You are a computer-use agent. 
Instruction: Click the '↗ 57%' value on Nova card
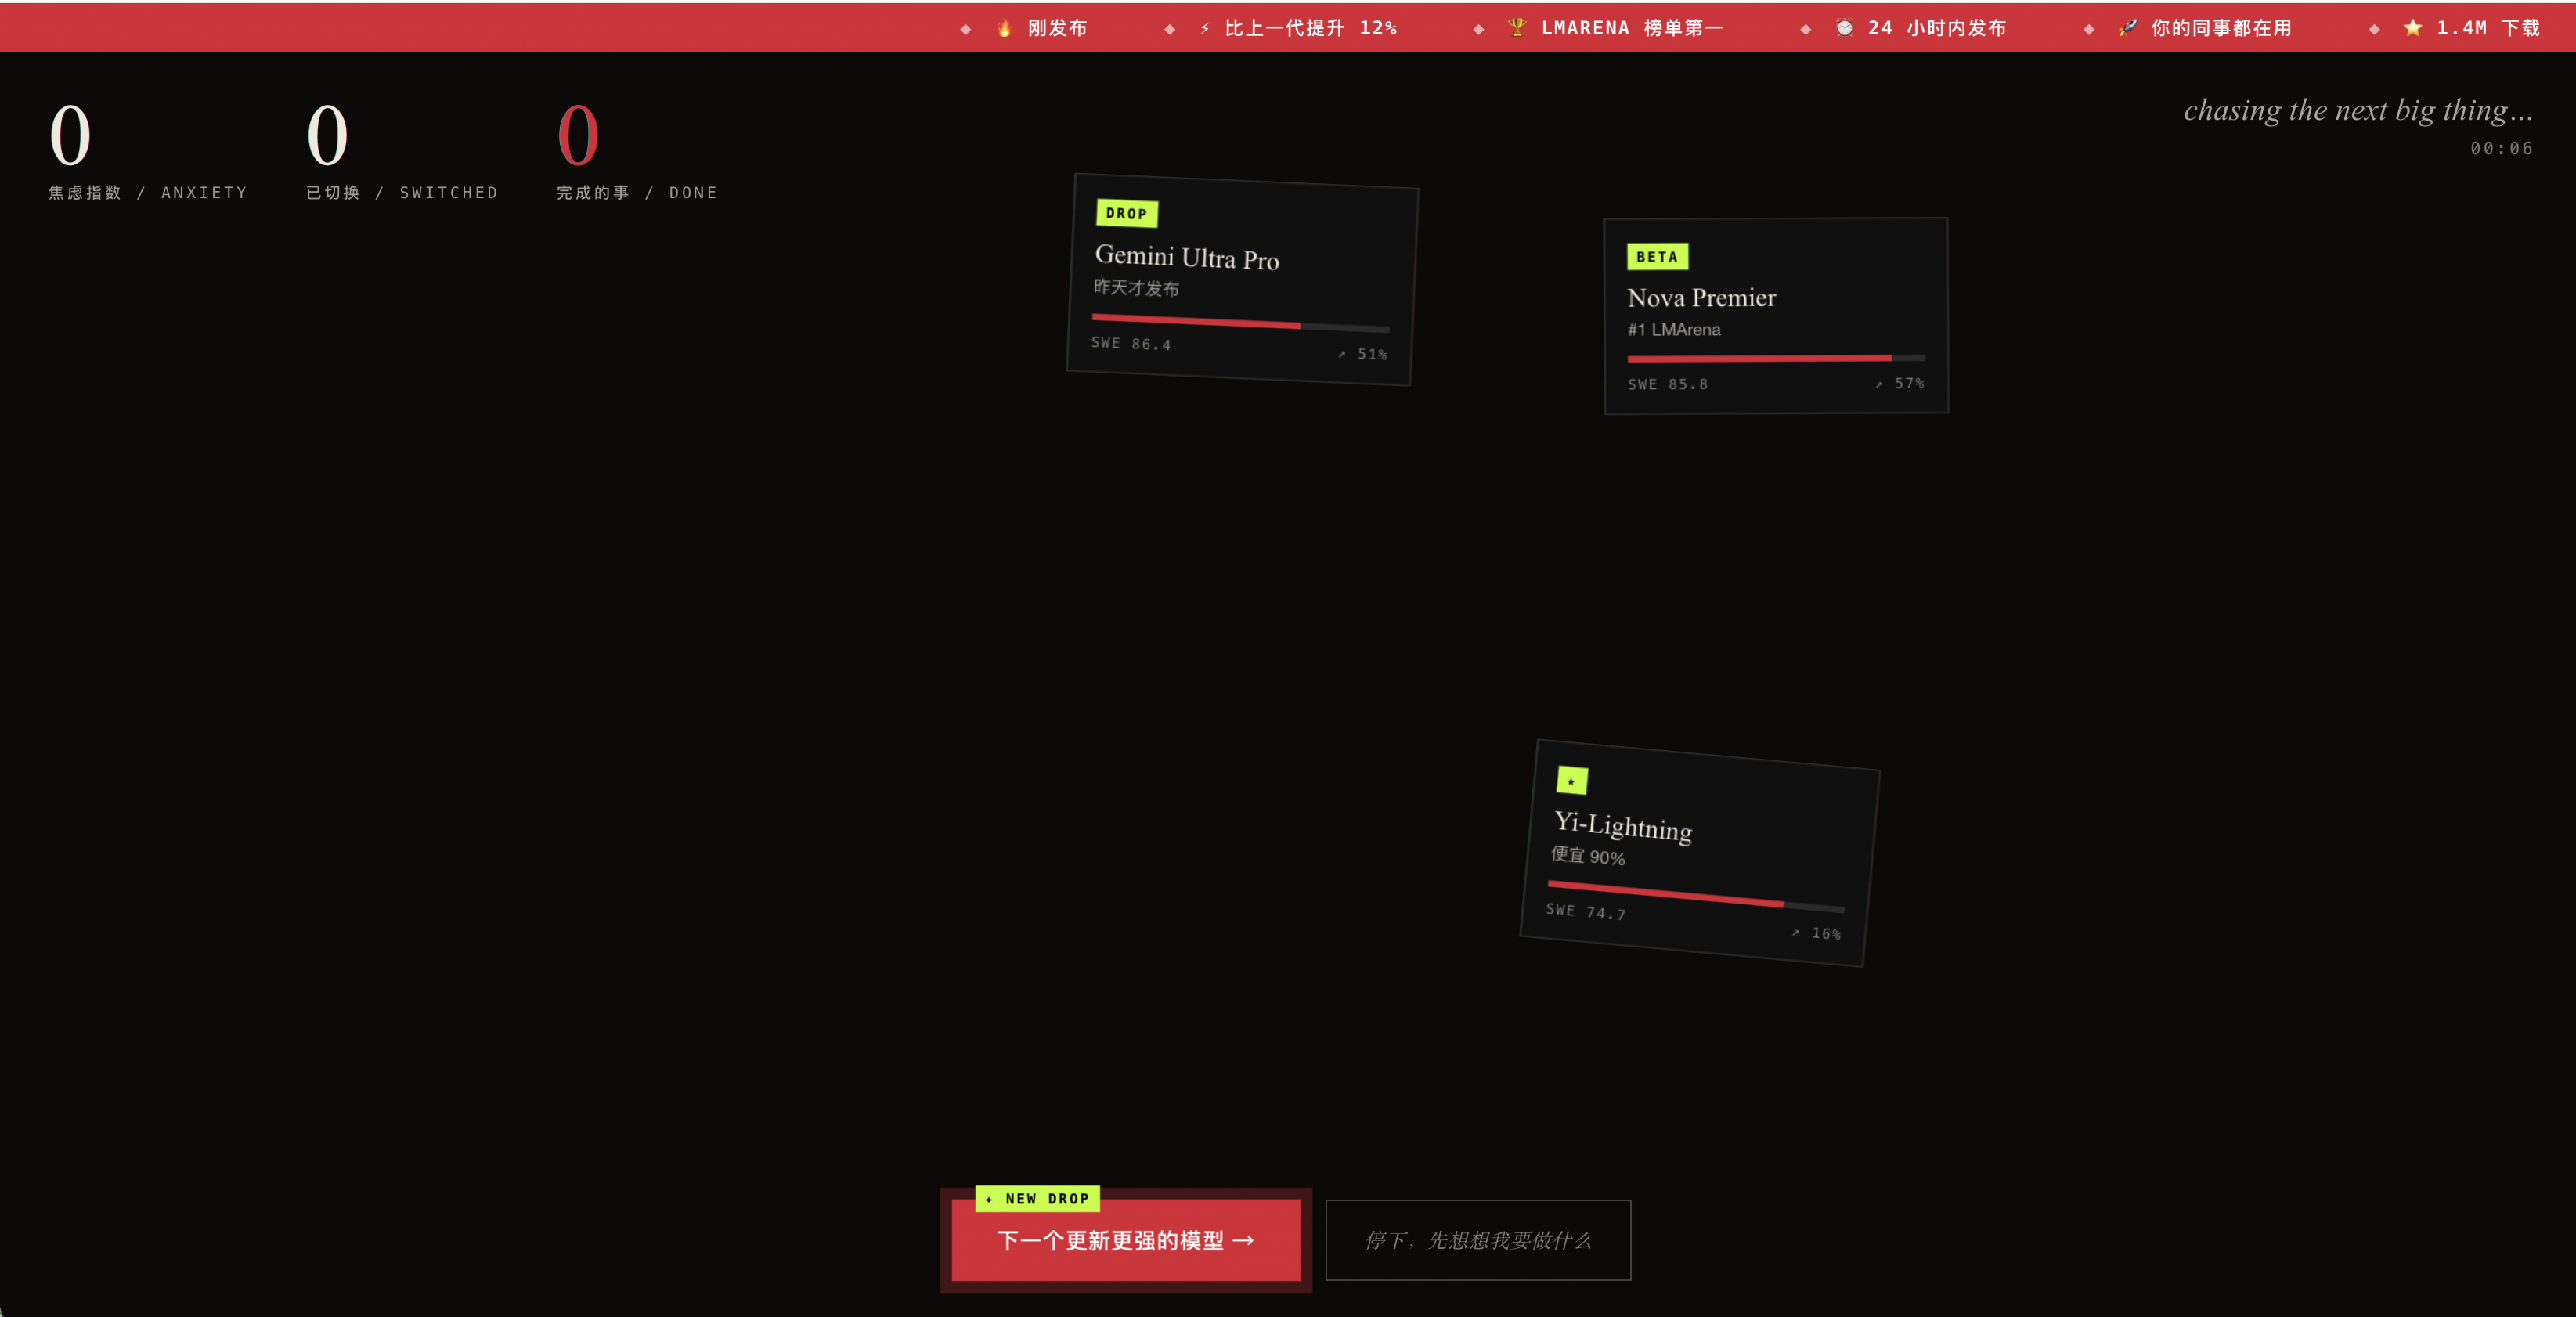pyautogui.click(x=1900, y=383)
